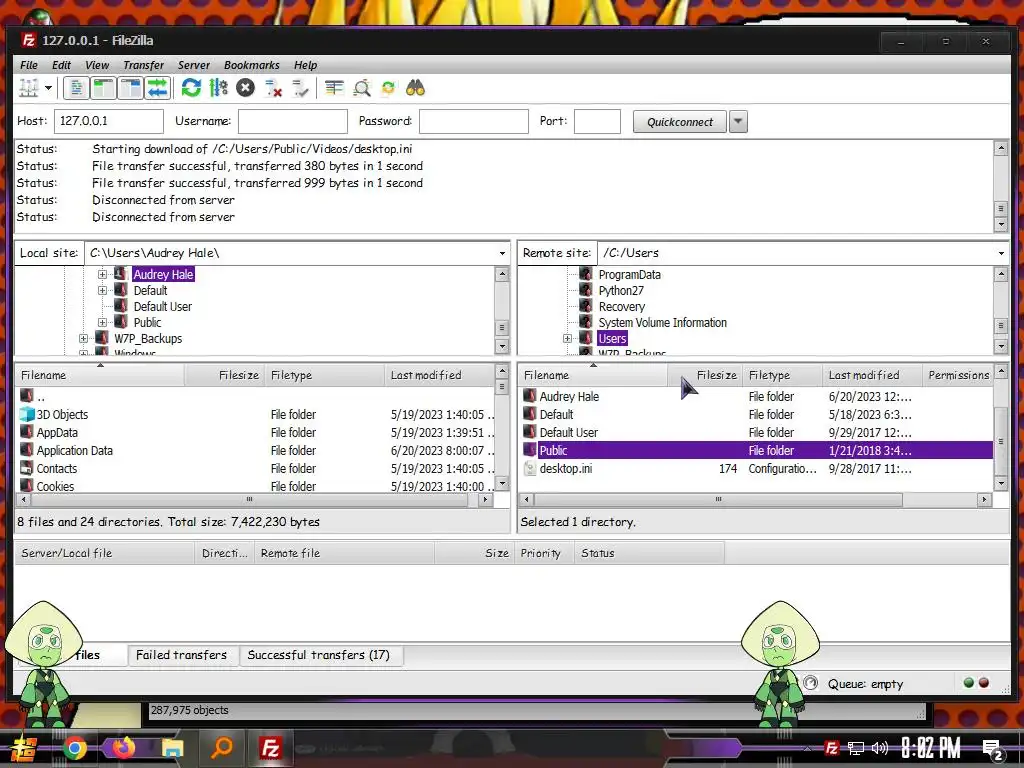The height and width of the screenshot is (768, 1024).
Task: Expand the Users folder in remote tree
Action: pos(568,338)
